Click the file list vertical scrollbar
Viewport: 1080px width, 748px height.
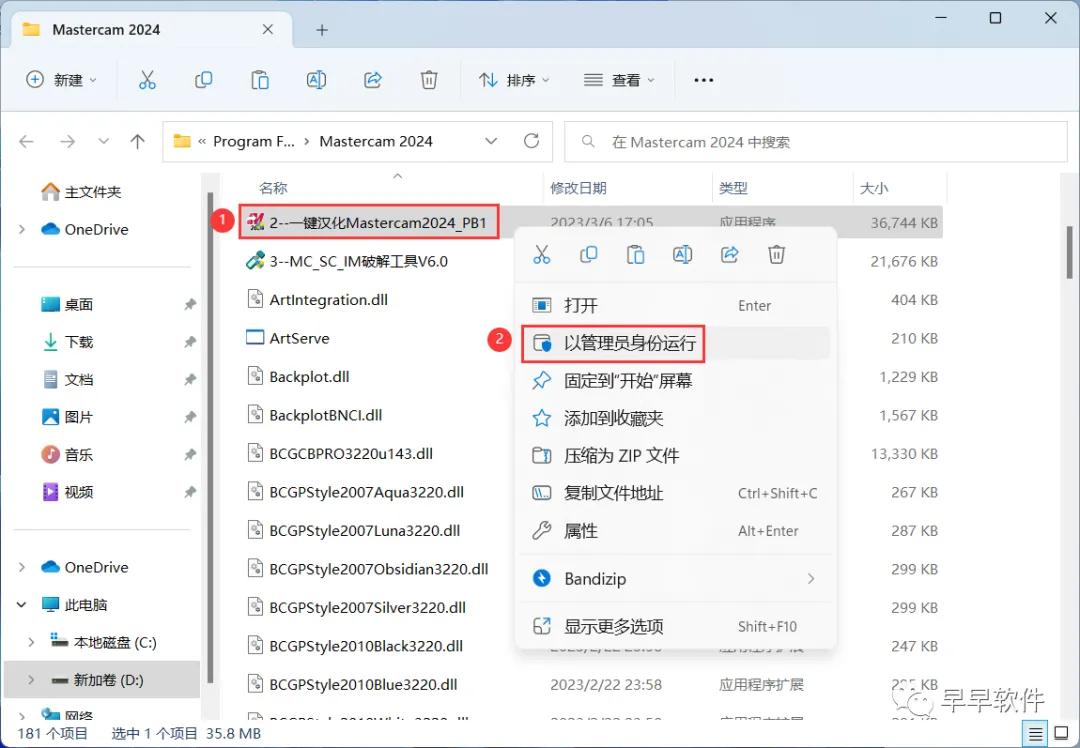tap(1070, 253)
